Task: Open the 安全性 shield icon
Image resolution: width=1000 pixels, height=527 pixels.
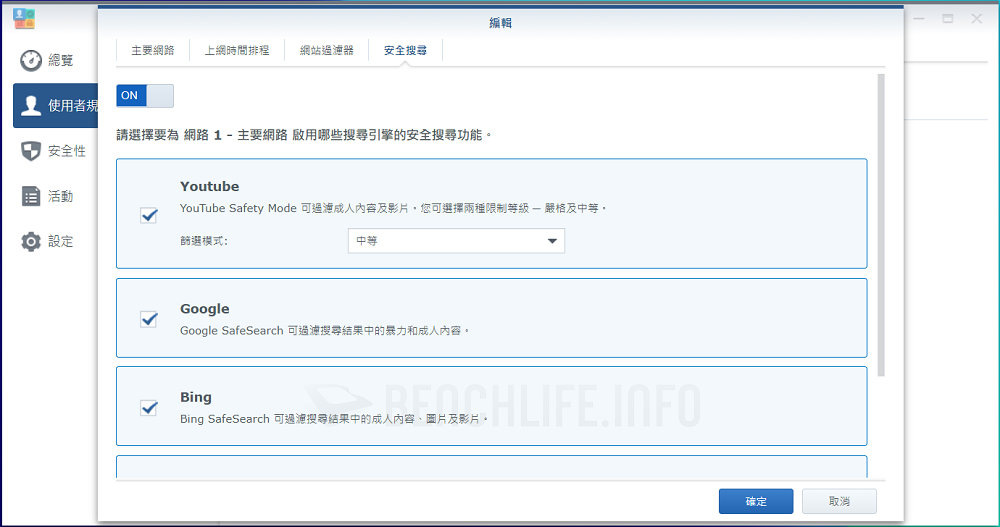Action: [x=31, y=151]
